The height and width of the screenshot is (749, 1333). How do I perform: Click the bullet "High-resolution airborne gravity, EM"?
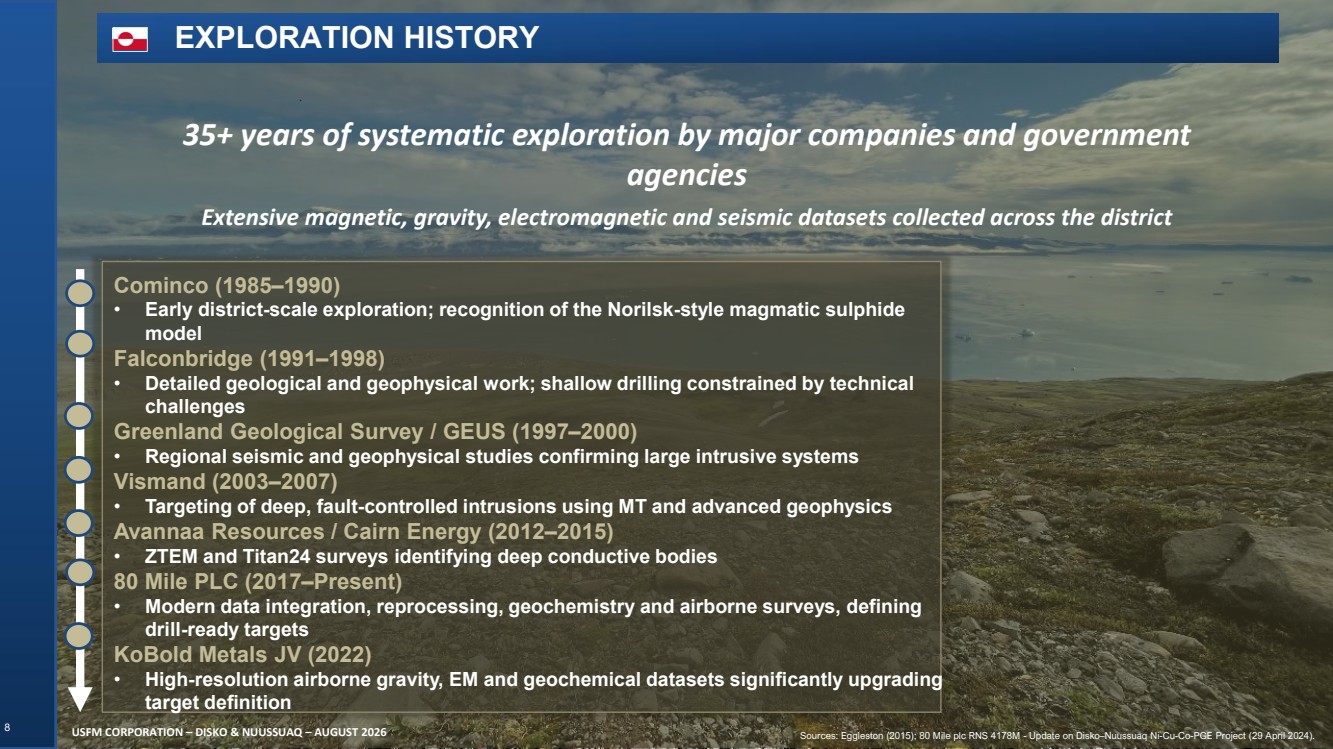(543, 691)
